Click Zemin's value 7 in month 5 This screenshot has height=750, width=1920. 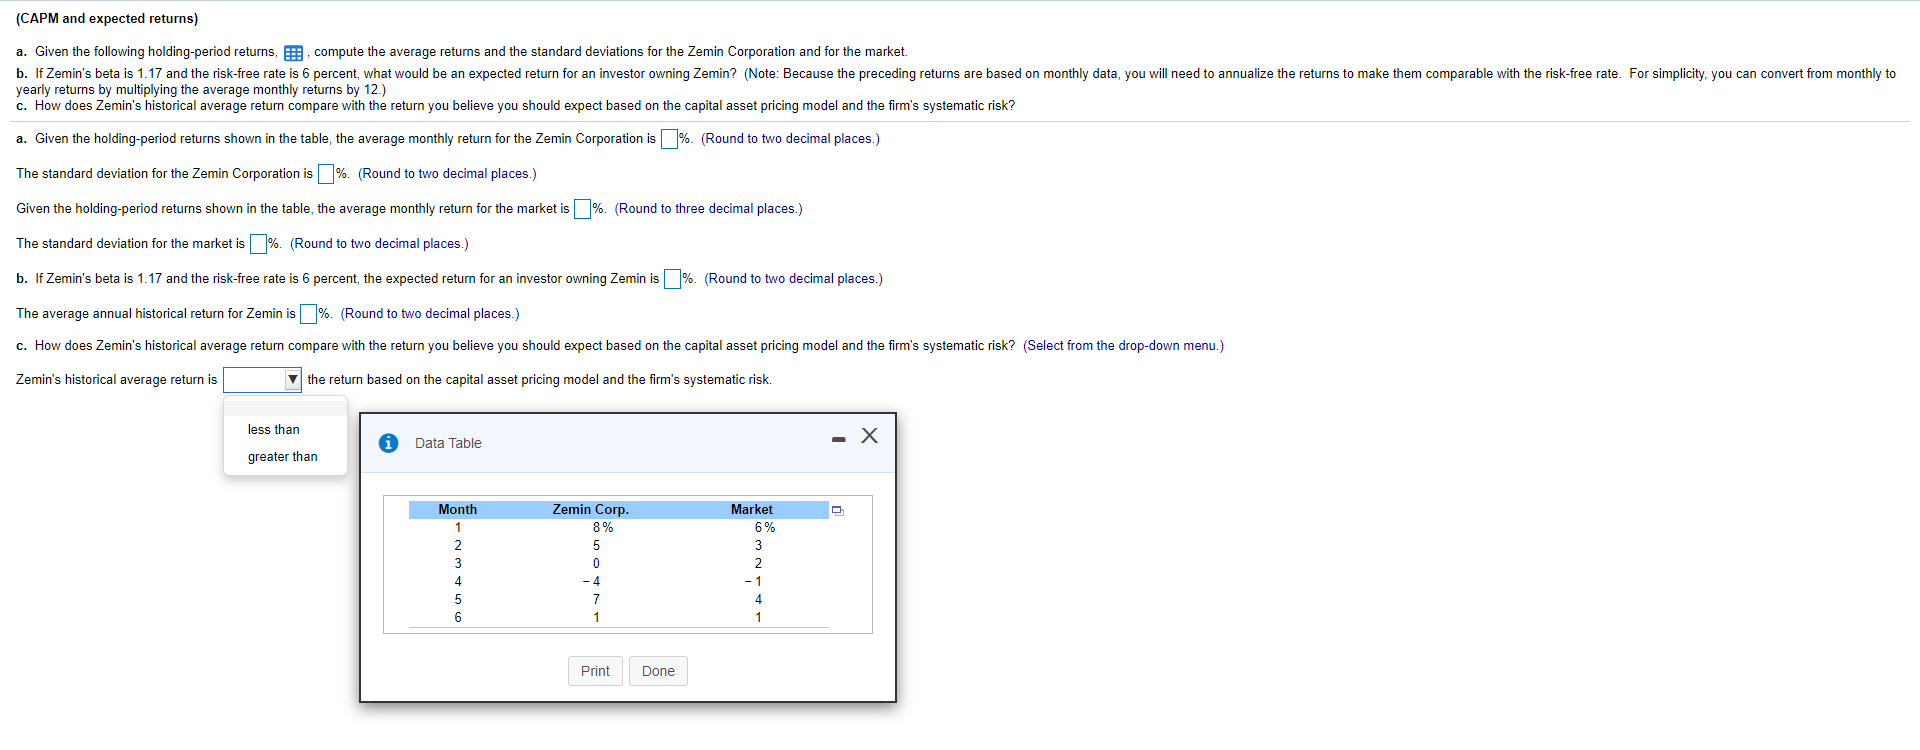pyautogui.click(x=597, y=600)
